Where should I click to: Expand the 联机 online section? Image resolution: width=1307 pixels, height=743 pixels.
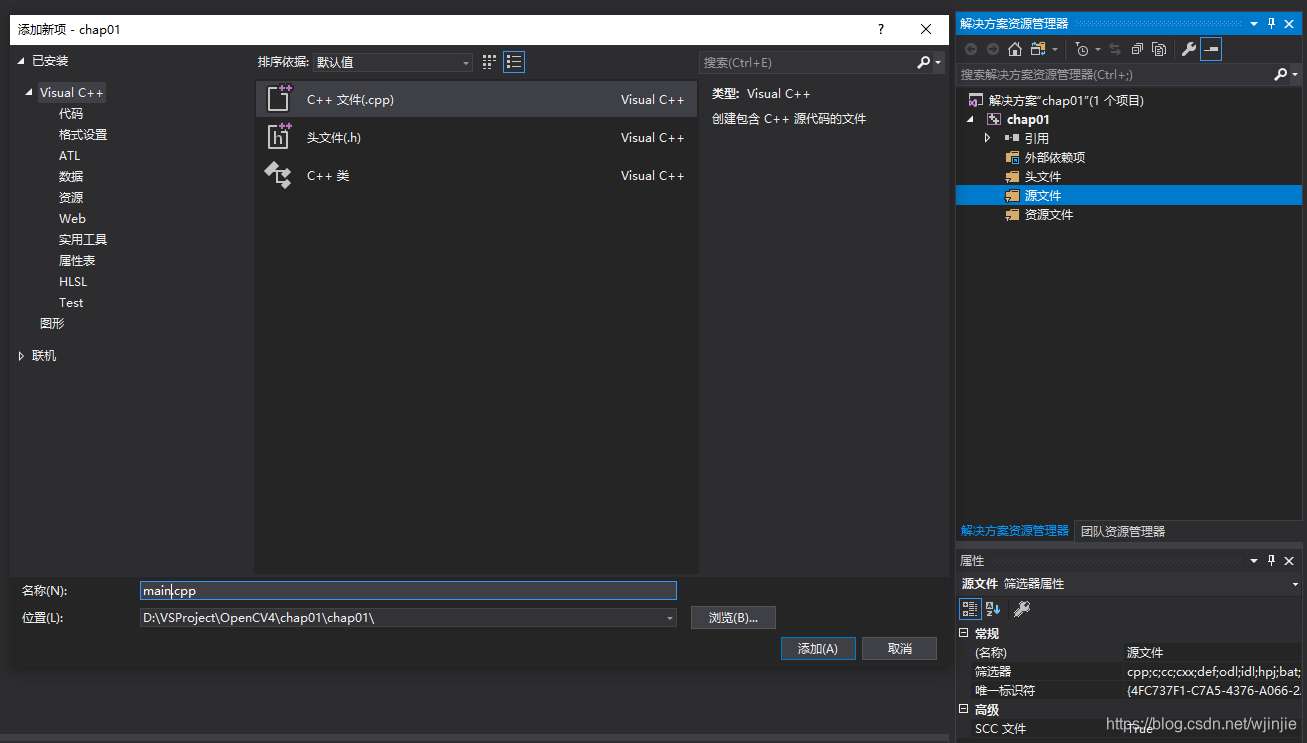21,356
